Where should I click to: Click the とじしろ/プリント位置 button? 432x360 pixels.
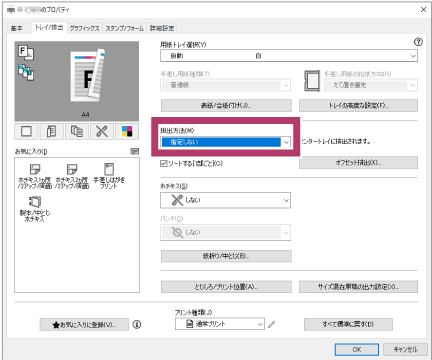[x=226, y=287]
